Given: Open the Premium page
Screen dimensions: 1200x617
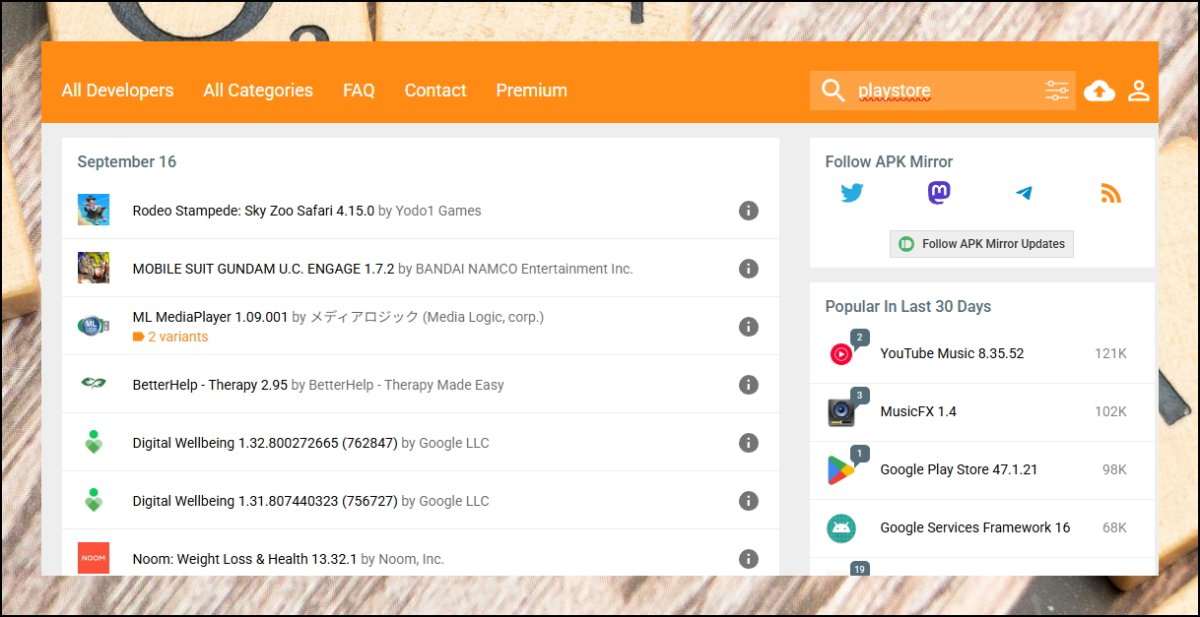Looking at the screenshot, I should (531, 90).
